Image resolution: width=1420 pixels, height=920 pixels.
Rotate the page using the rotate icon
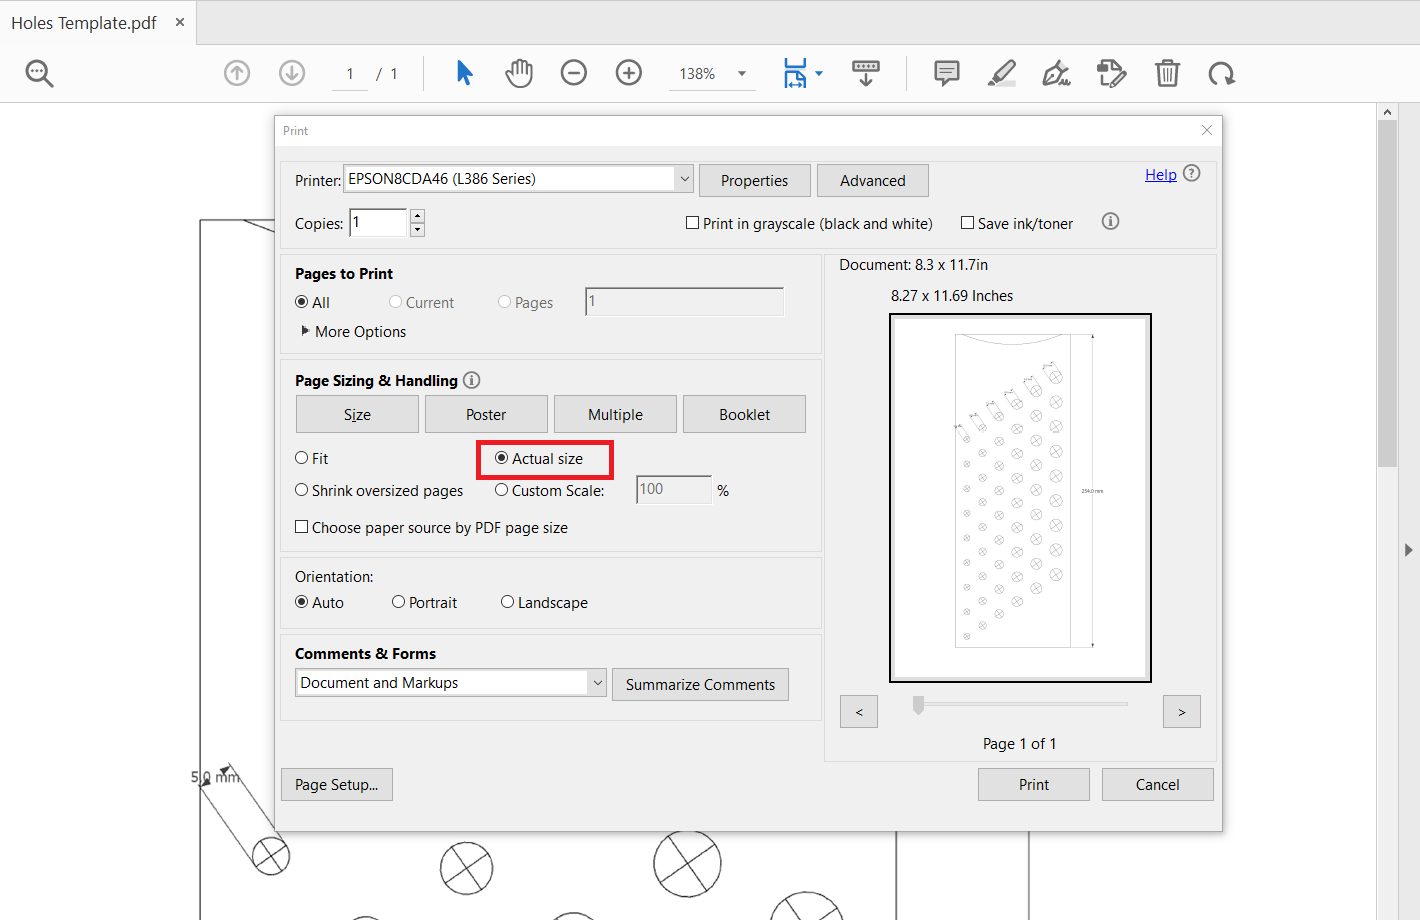point(1221,72)
